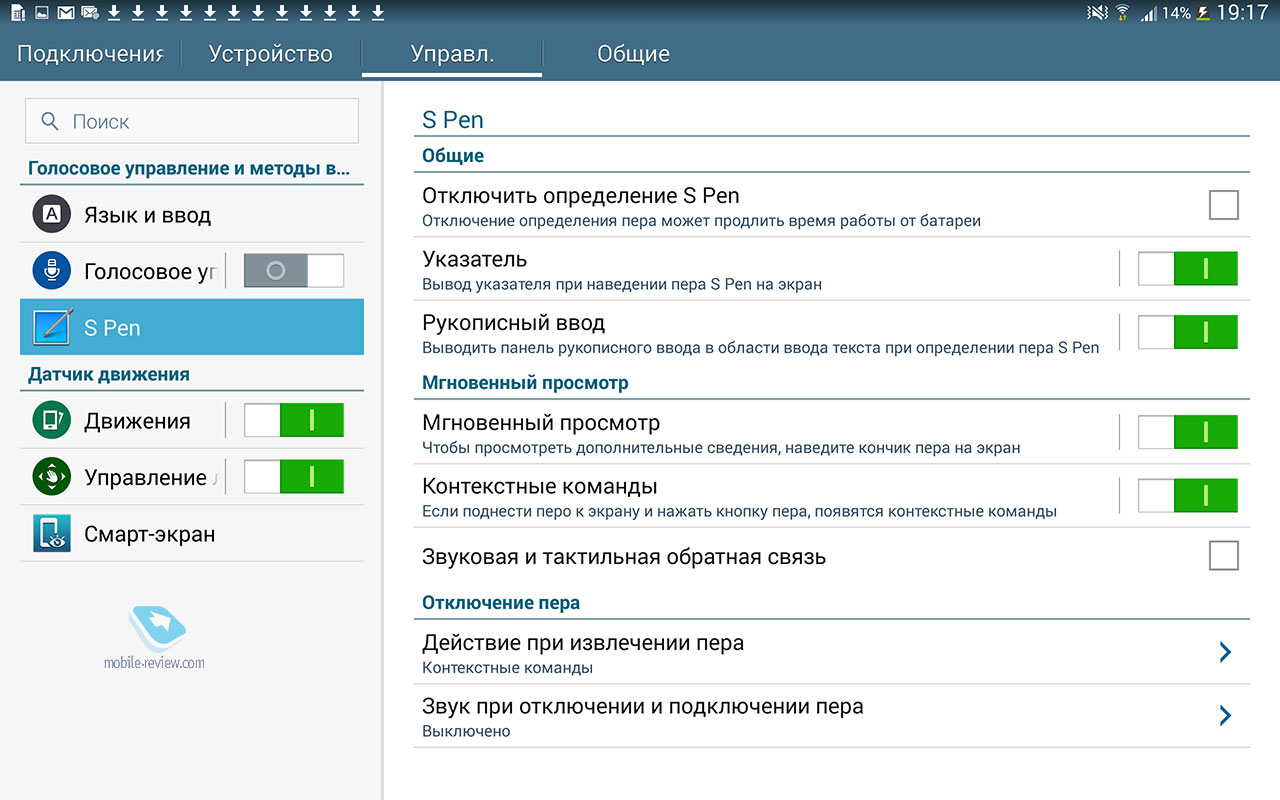Tap the image notification icon in the status bar
The image size is (1280, 800).
(x=41, y=13)
